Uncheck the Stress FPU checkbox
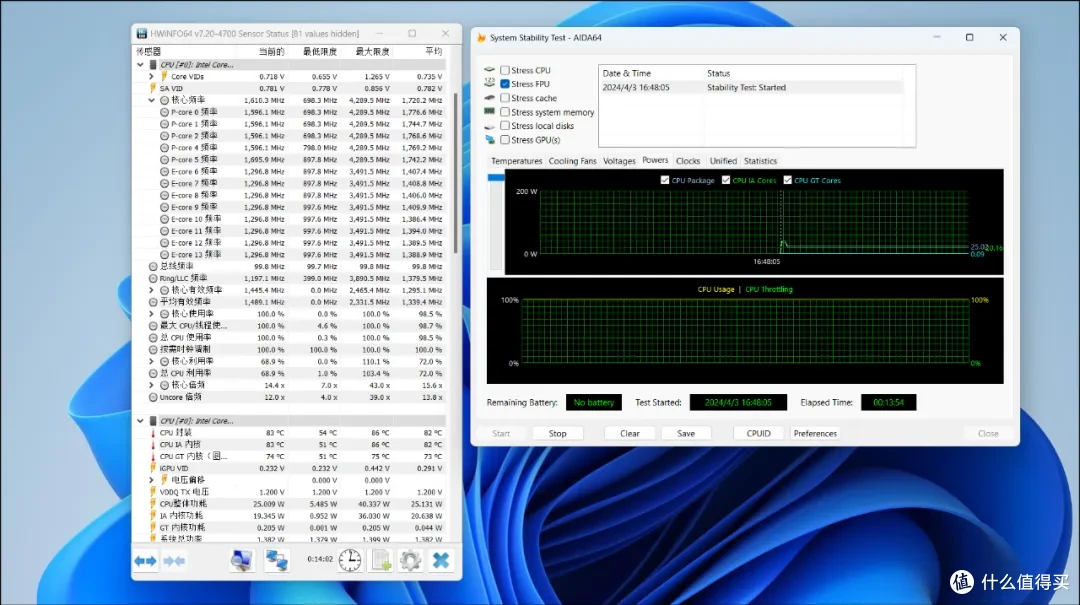The image size is (1080, 605). pos(505,84)
